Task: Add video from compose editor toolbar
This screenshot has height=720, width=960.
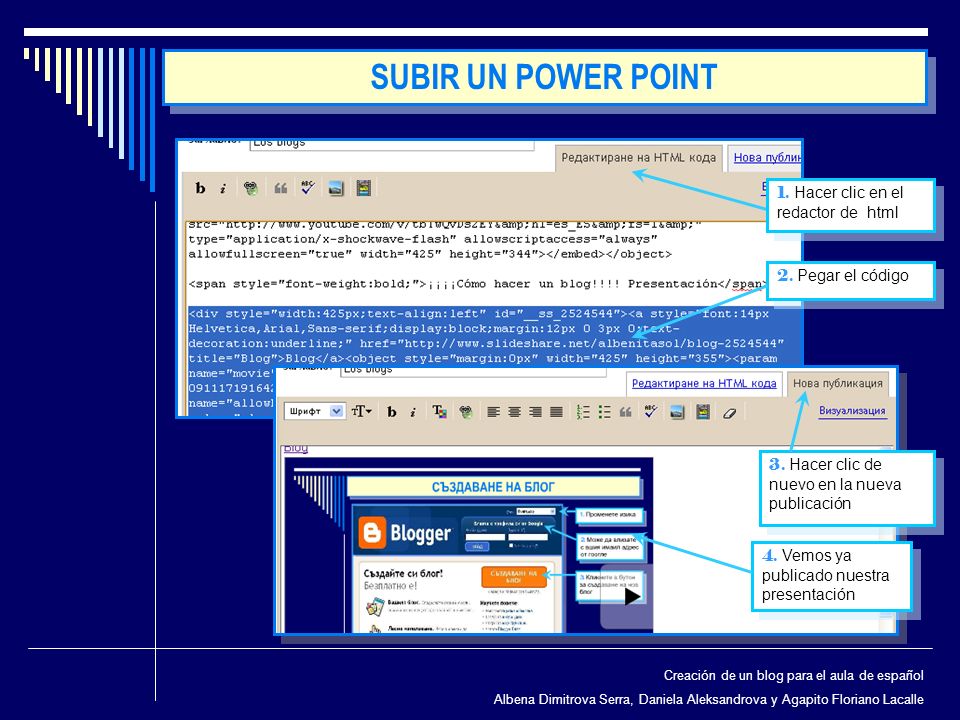Action: (703, 411)
